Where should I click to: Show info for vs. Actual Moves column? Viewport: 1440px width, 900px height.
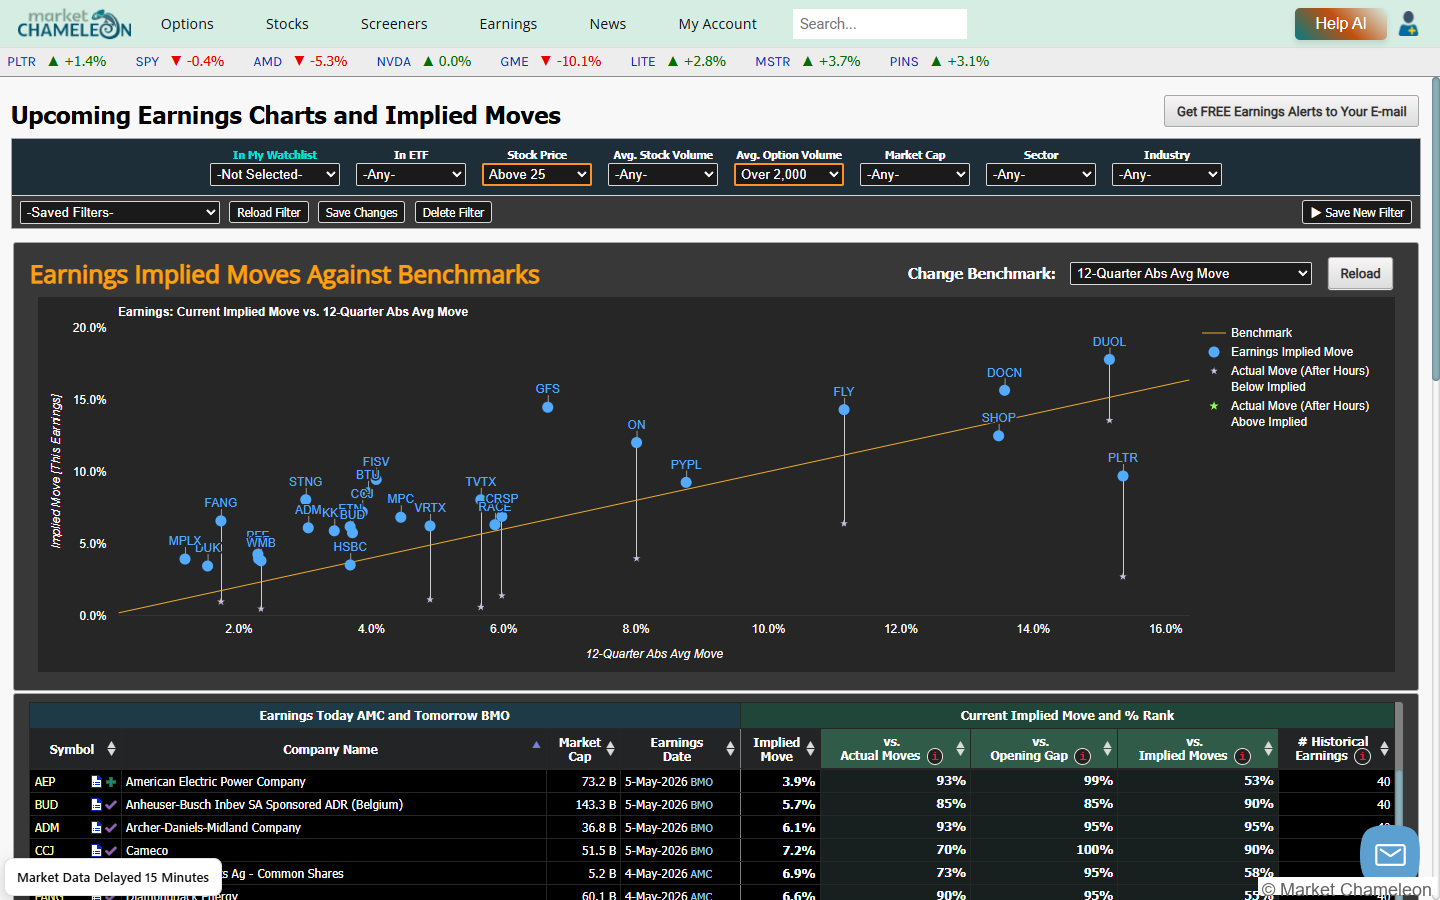(x=935, y=757)
